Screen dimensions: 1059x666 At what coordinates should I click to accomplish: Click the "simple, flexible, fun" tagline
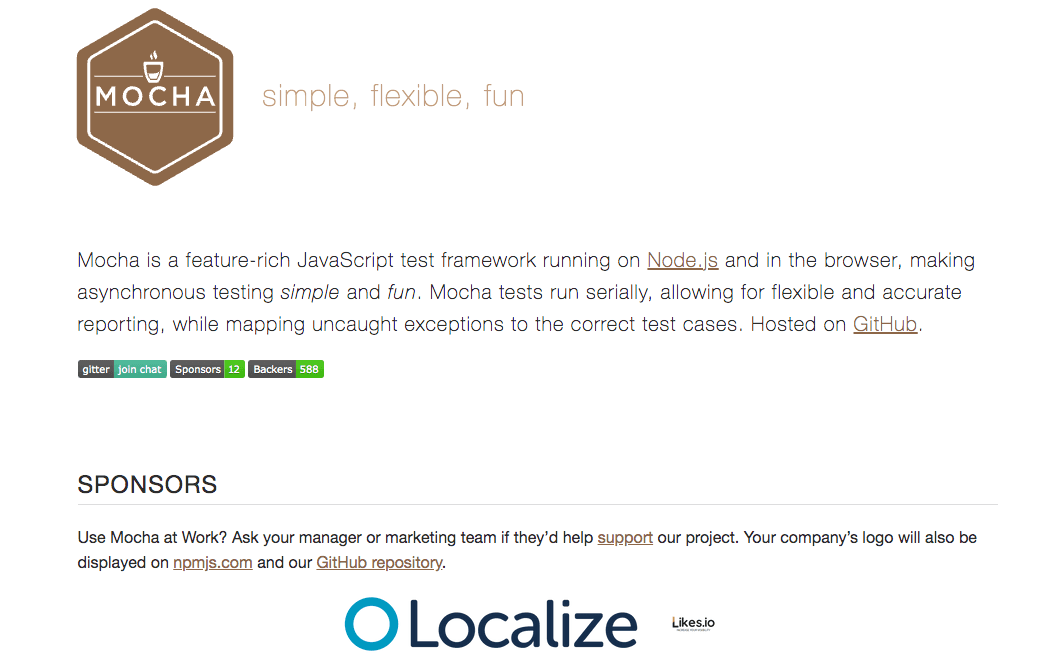coord(393,96)
